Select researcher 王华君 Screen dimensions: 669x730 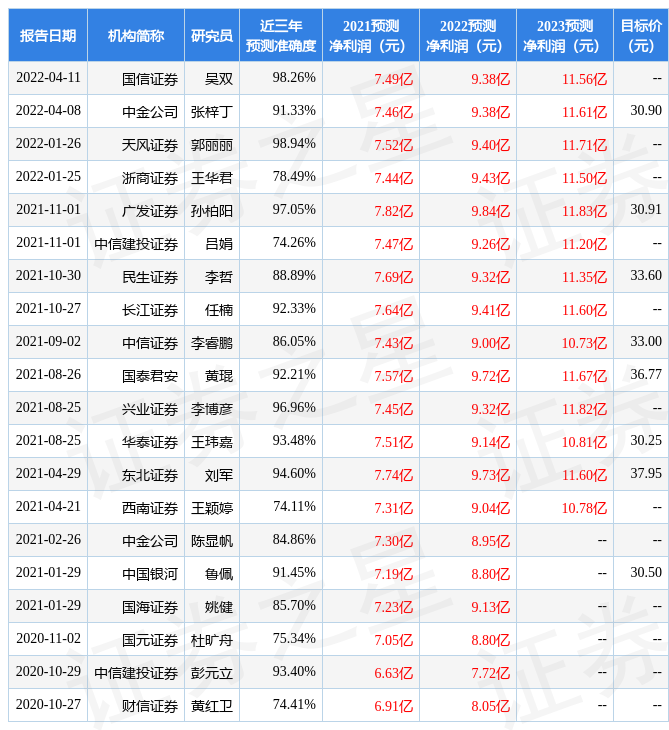(x=212, y=178)
